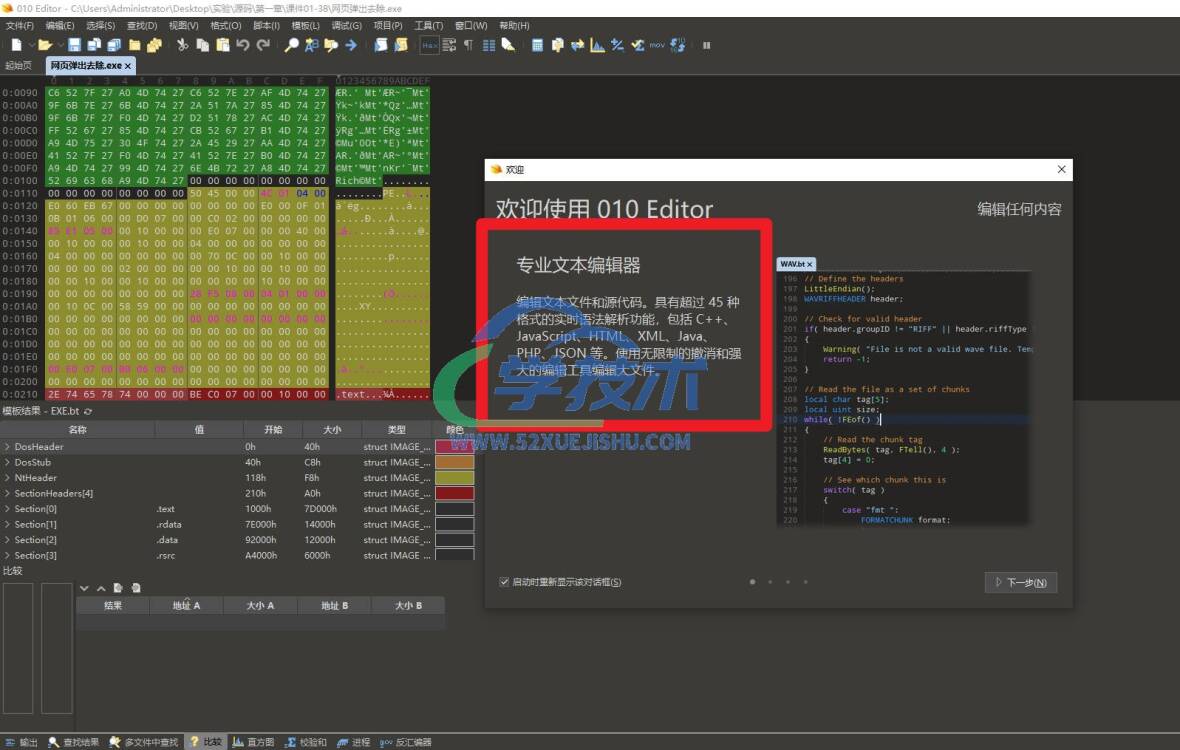Click the Next (下一步) button in welcome dialog
Viewport: 1180px width, 750px height.
point(1021,582)
